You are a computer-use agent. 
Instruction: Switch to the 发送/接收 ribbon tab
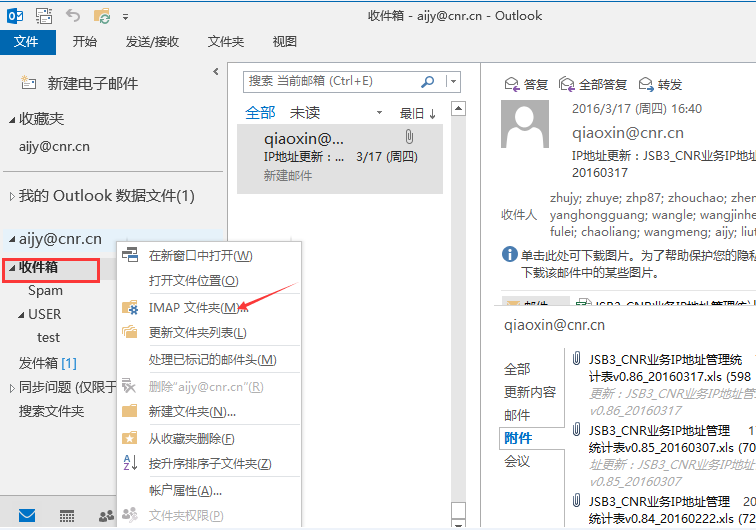pos(152,42)
